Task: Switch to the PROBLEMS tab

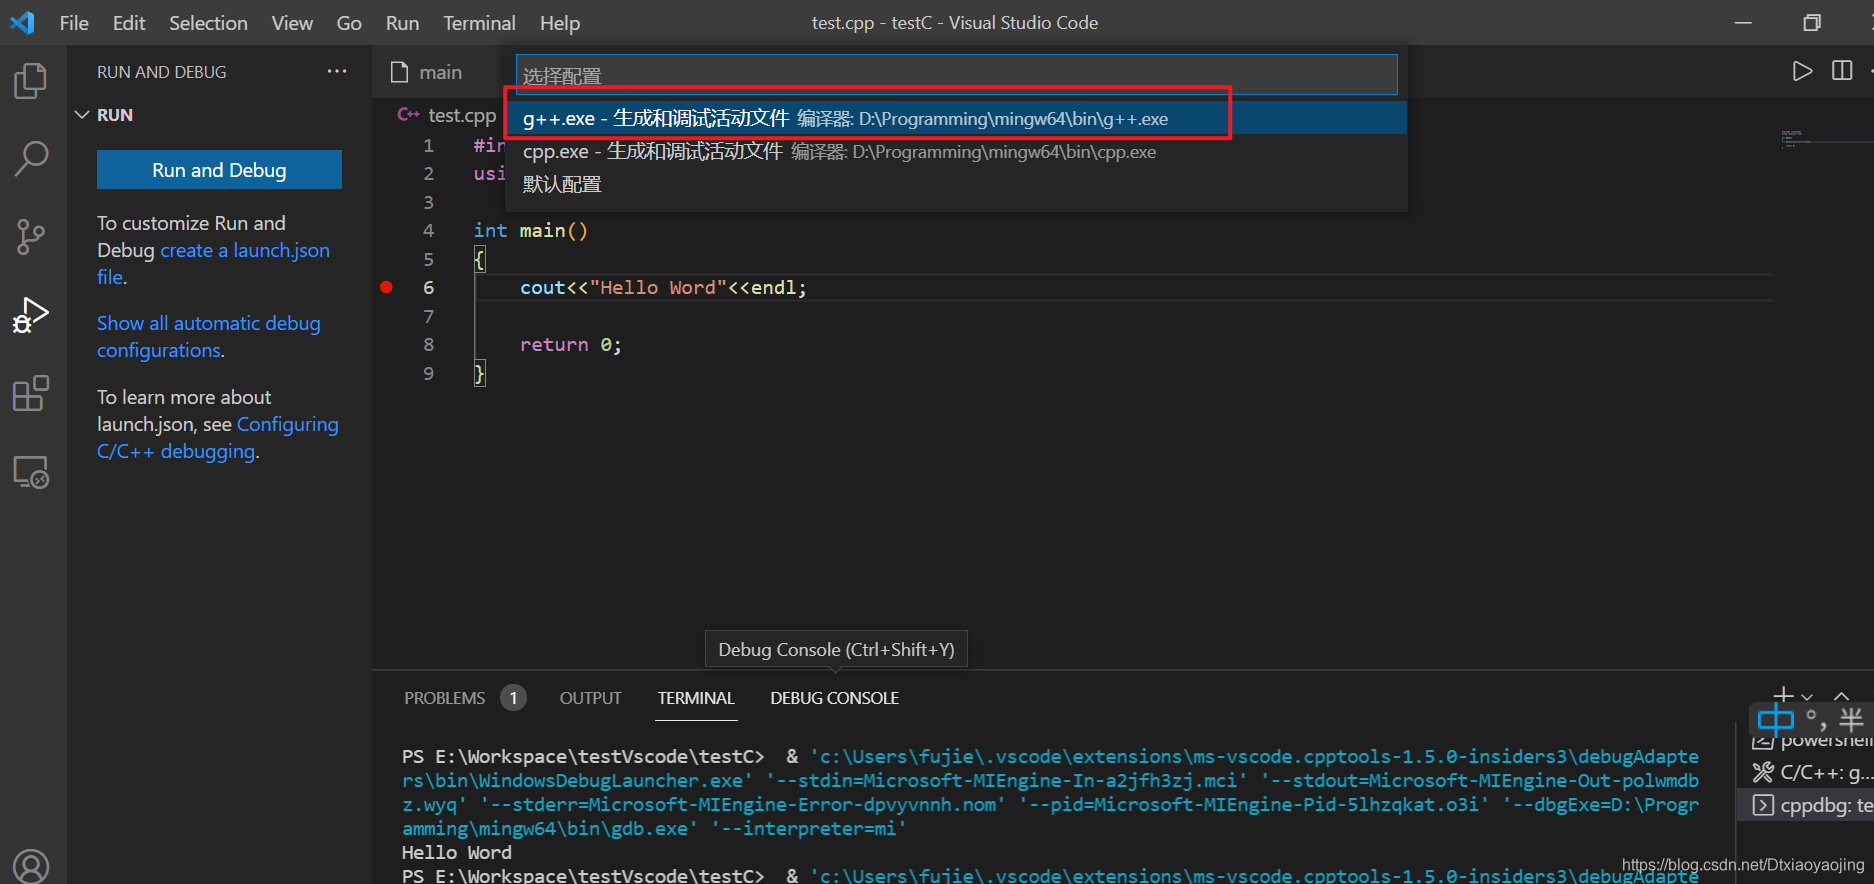Action: 444,698
